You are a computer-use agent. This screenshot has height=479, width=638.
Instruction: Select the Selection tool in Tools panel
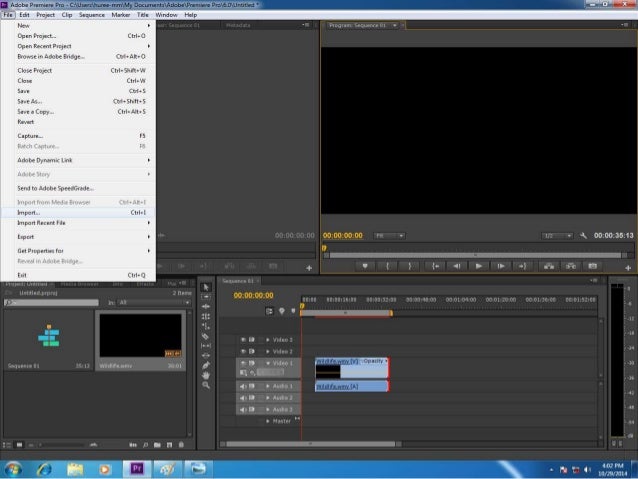click(x=206, y=287)
